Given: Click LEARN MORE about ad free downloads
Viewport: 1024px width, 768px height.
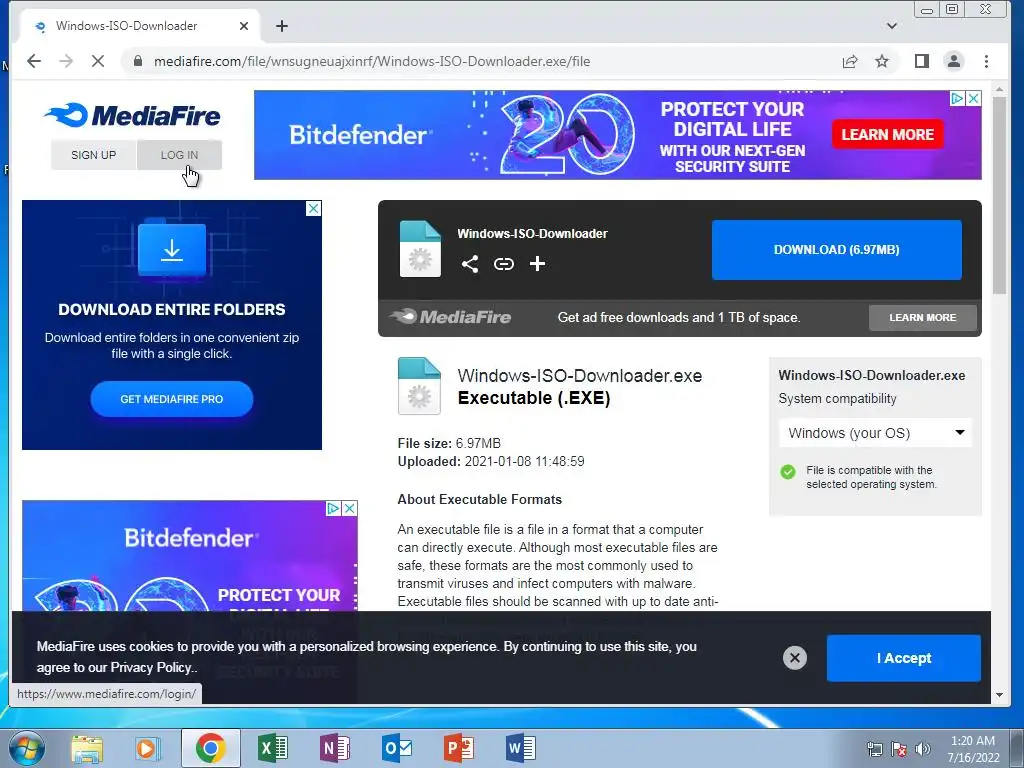Looking at the screenshot, I should coord(922,317).
